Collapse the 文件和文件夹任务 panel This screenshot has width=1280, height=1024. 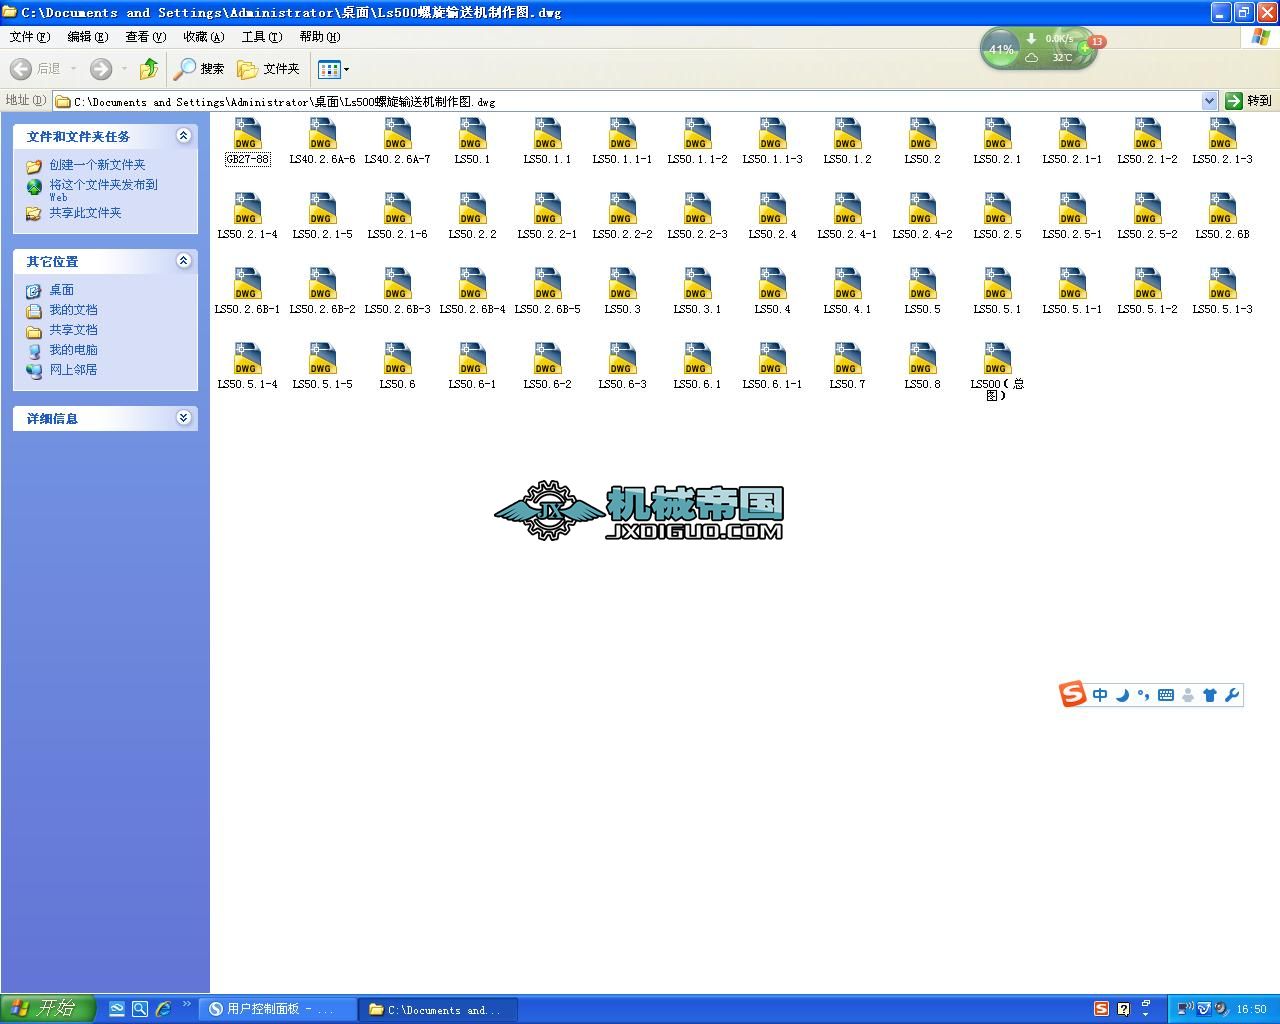point(183,136)
